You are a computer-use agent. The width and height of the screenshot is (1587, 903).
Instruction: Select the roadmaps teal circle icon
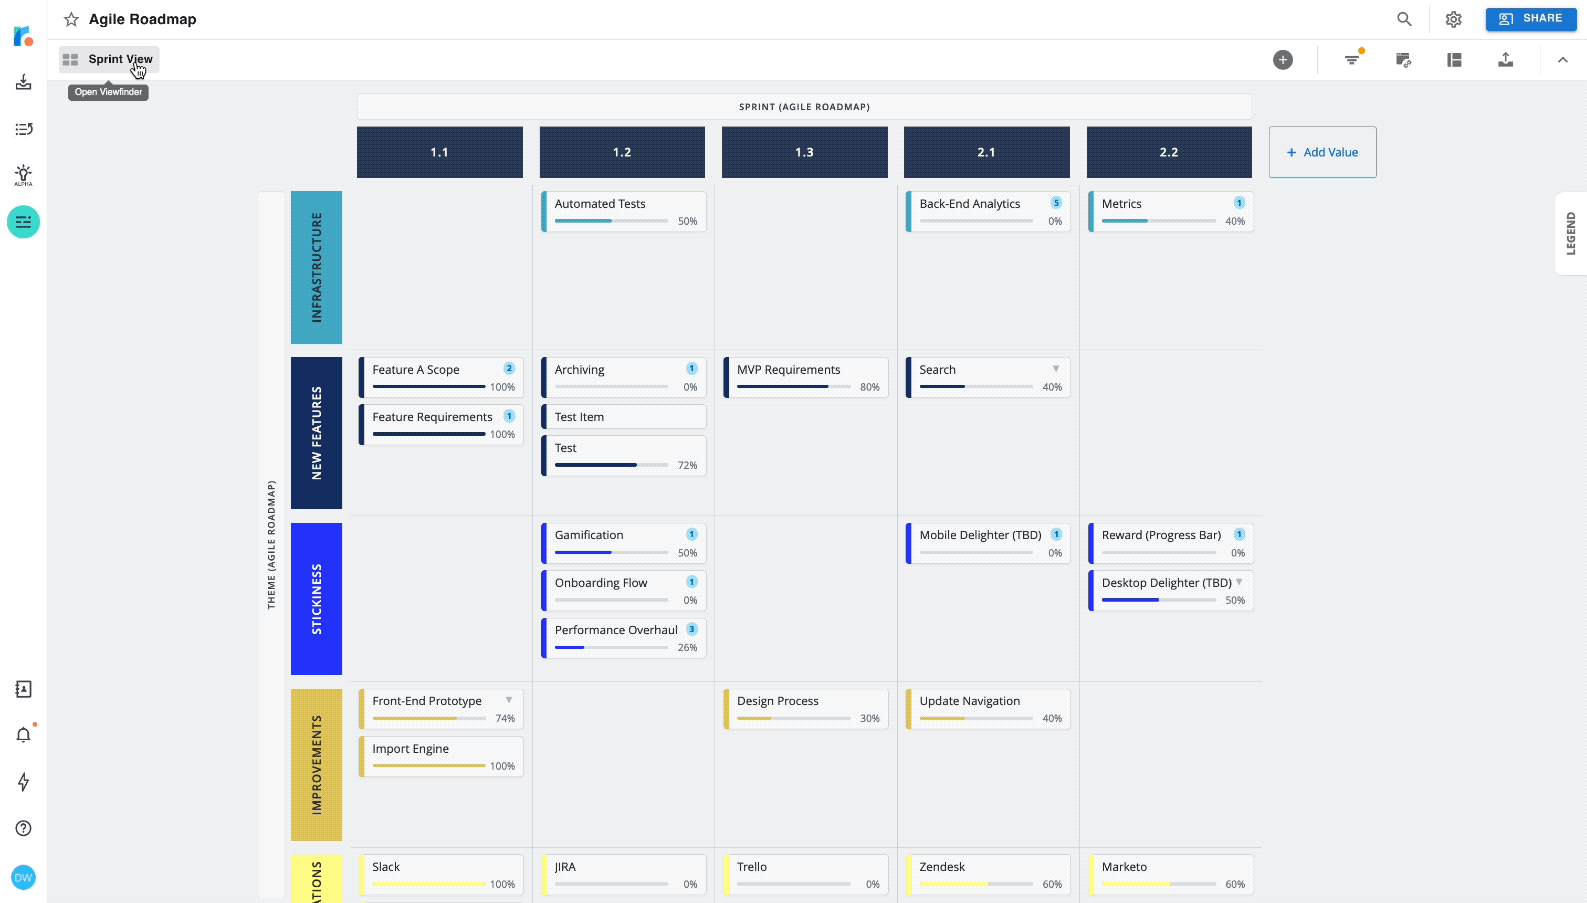(23, 221)
